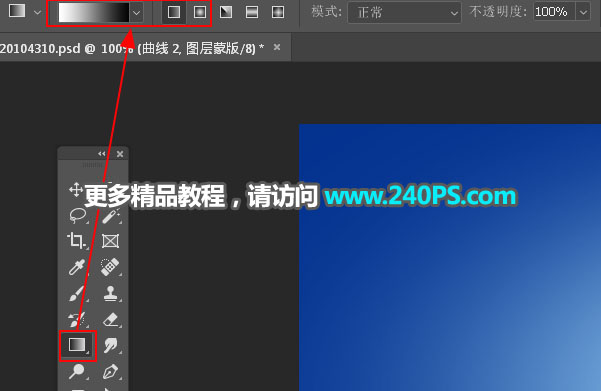Screen dimensions: 601x391
Task: Select the Spot Healing Brush tool
Action: [110, 267]
